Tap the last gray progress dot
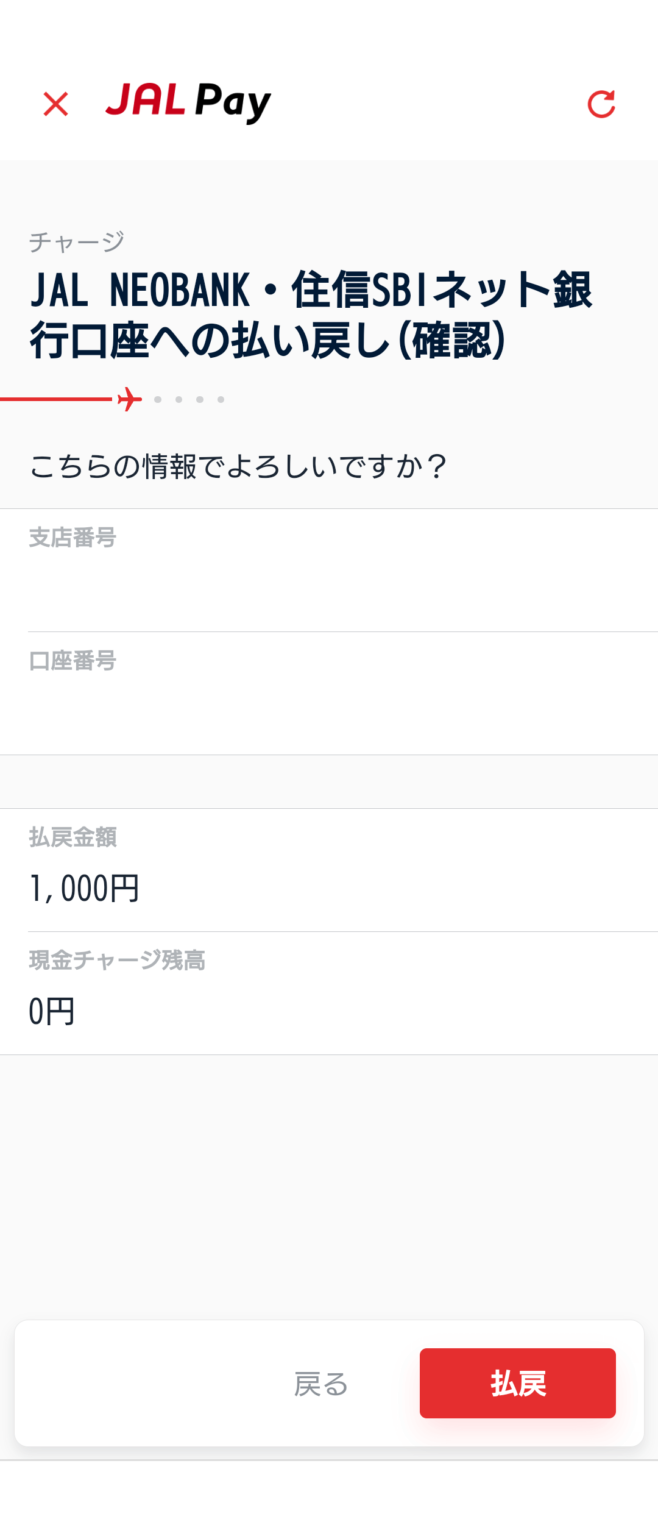Screen dimensions: 658x1536 click(x=221, y=398)
